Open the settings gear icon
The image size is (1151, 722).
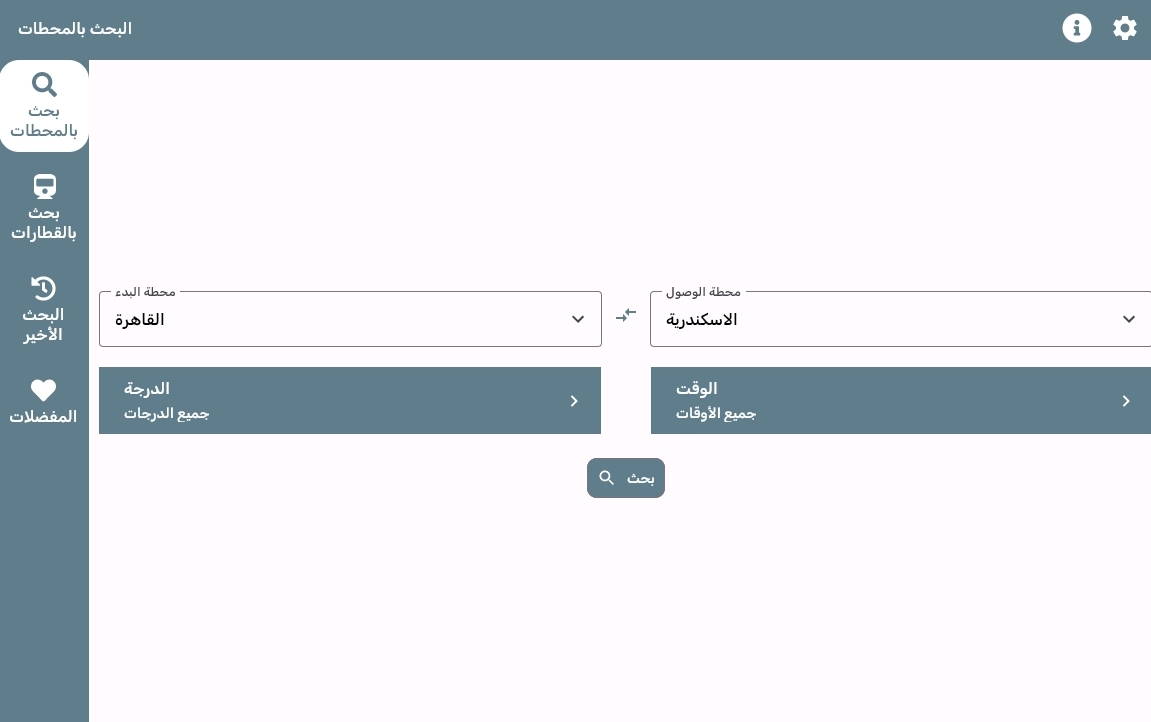(1124, 29)
